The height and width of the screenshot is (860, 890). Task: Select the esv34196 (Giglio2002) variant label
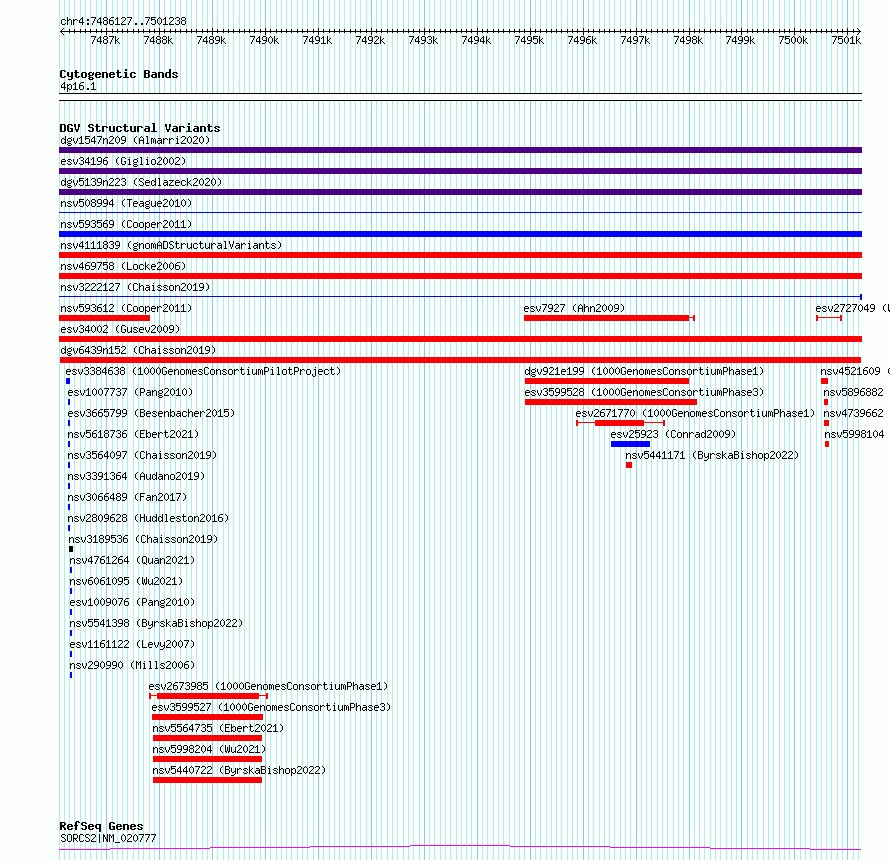[x=123, y=161]
